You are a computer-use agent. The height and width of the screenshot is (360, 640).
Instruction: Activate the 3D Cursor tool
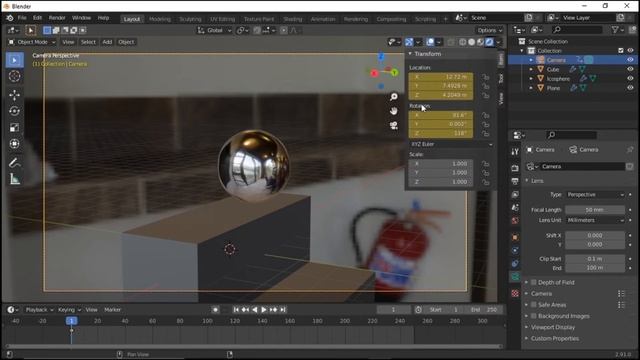15,76
